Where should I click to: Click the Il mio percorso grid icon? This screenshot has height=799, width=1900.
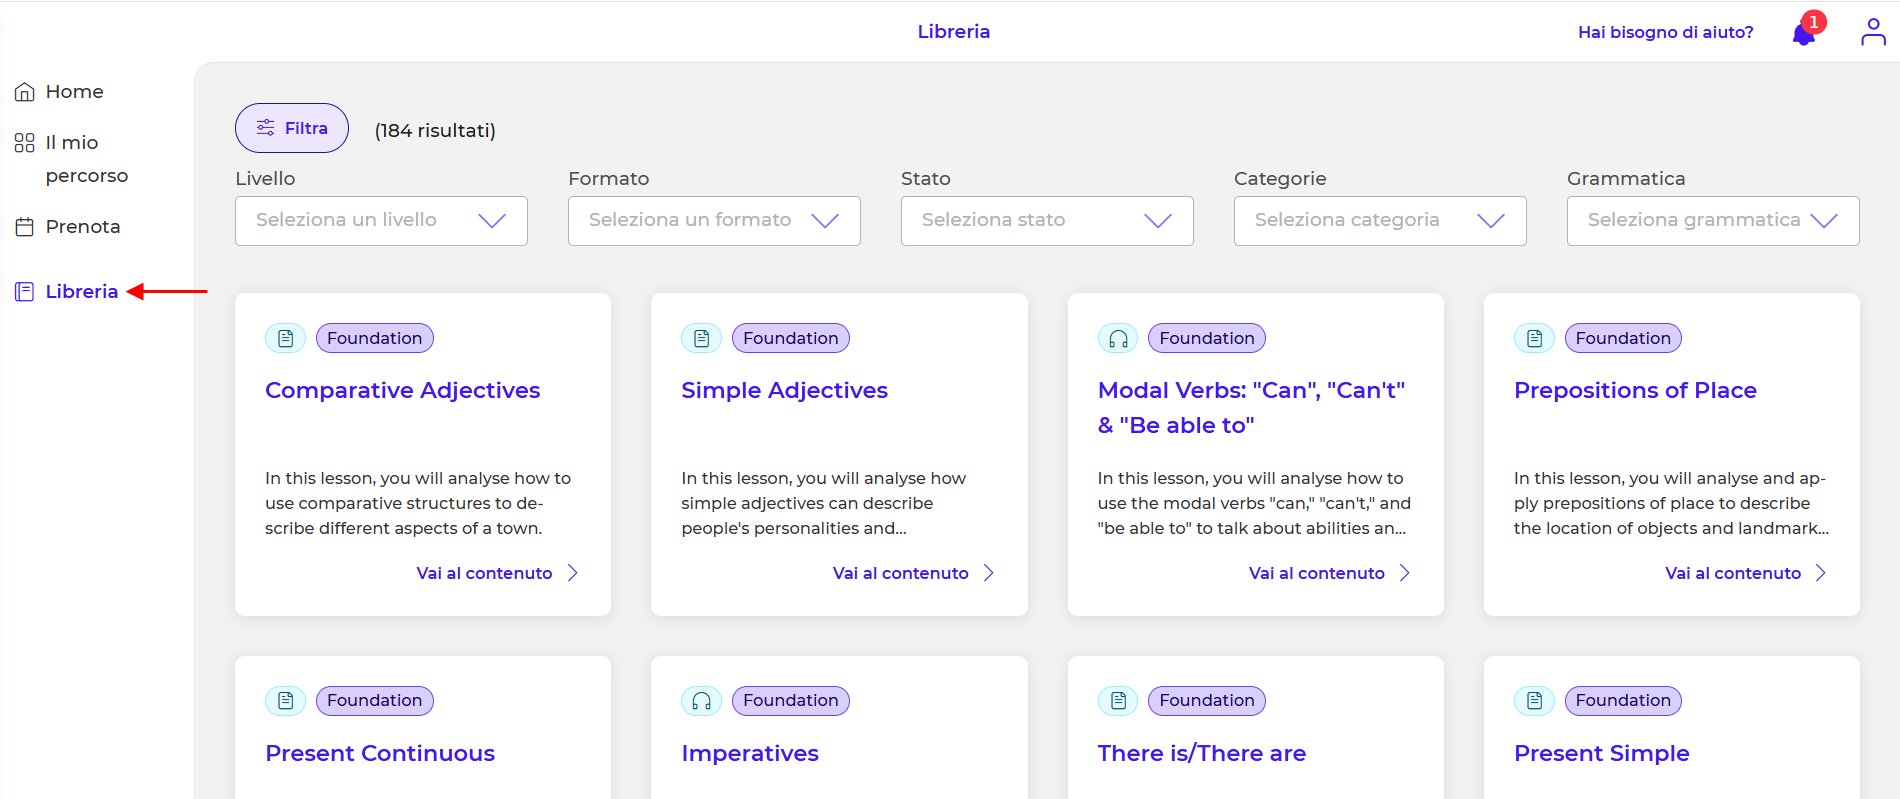pos(25,143)
